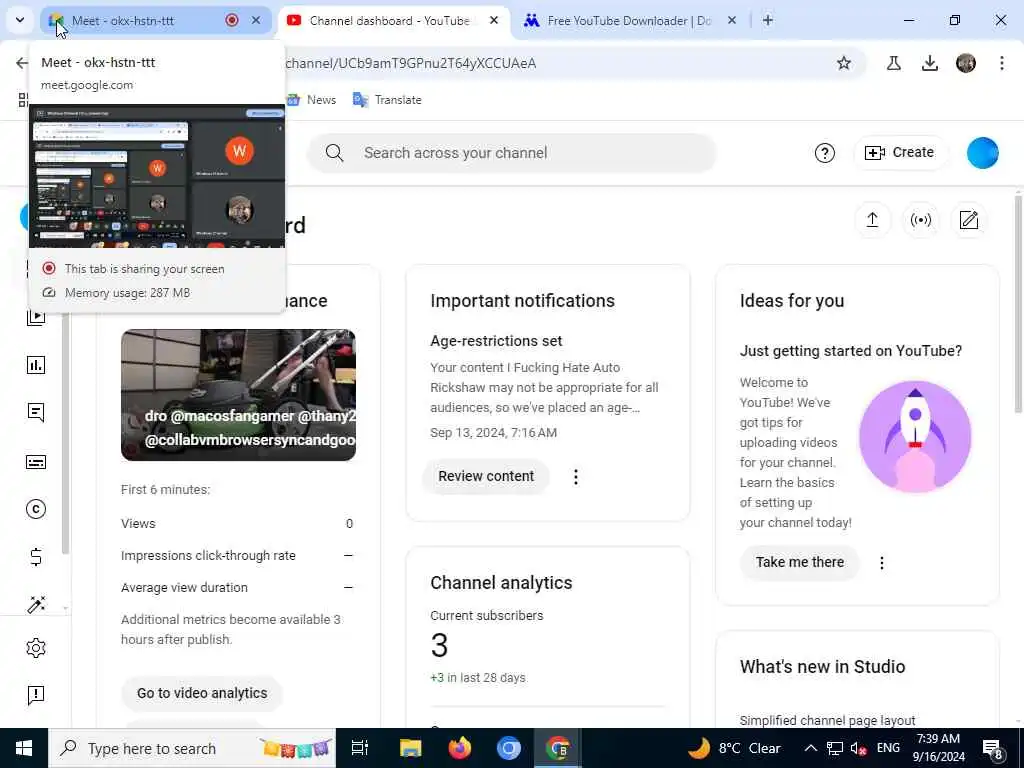Screen dimensions: 1024x768
Task: Open the tab search dropdown arrow
Action: pyautogui.click(x=20, y=20)
